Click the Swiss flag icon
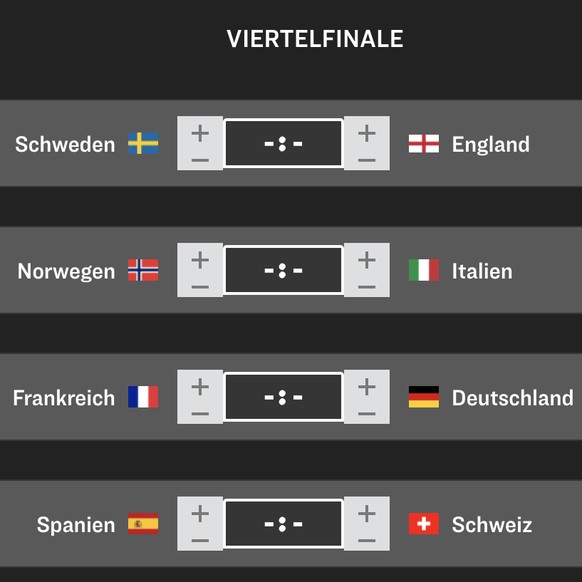The height and width of the screenshot is (582, 582). point(424,524)
